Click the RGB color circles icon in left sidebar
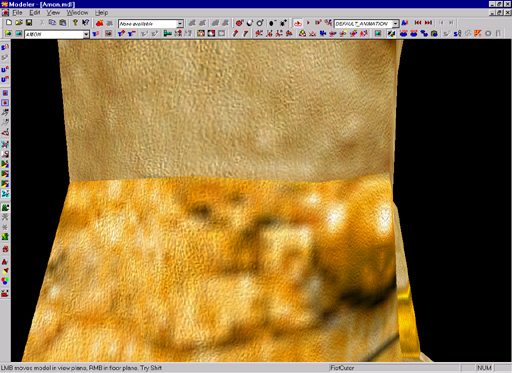Viewport: 512px width, 373px height. tap(5, 281)
